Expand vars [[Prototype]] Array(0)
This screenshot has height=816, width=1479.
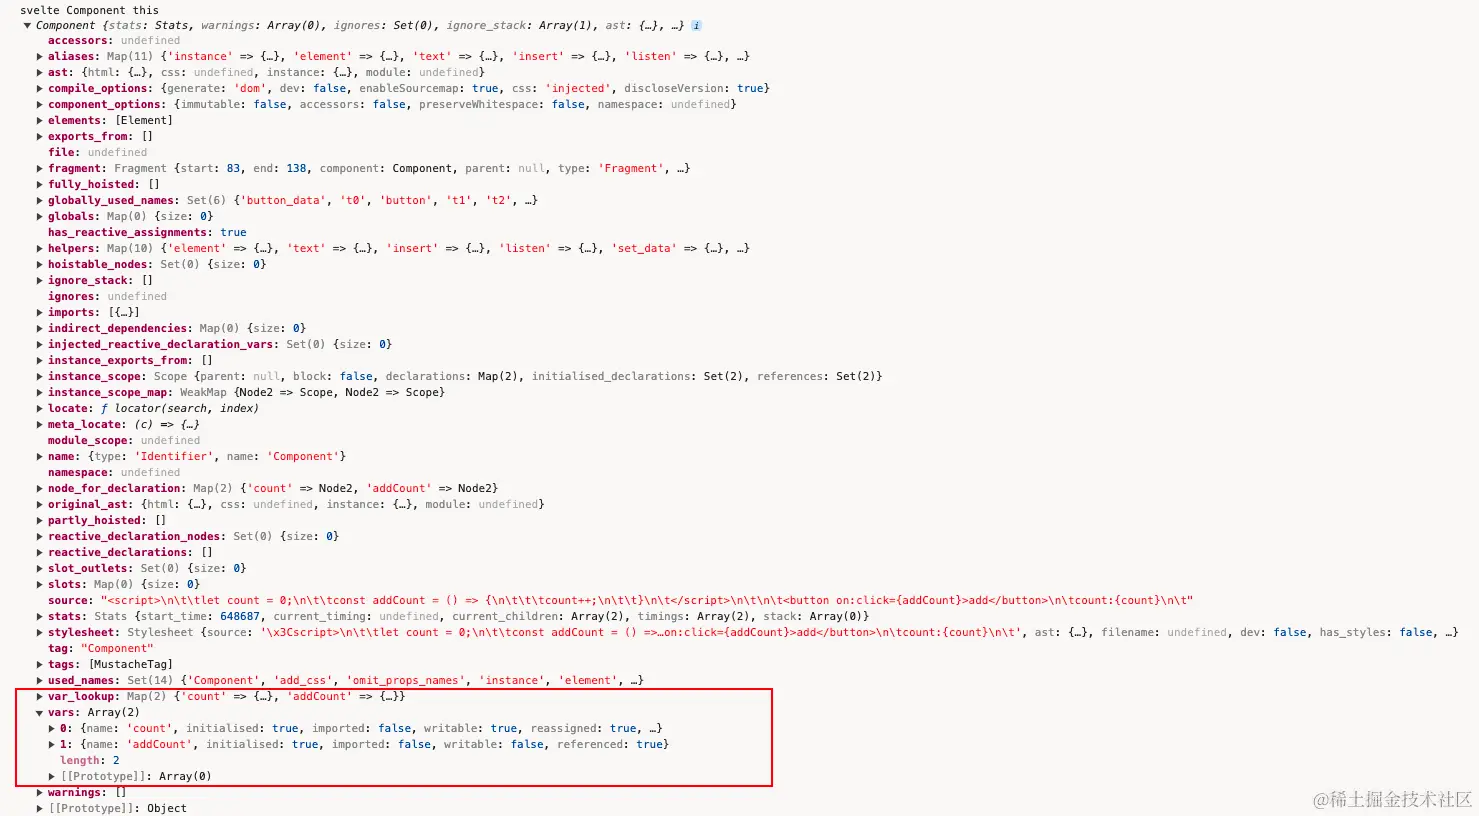[x=51, y=777]
